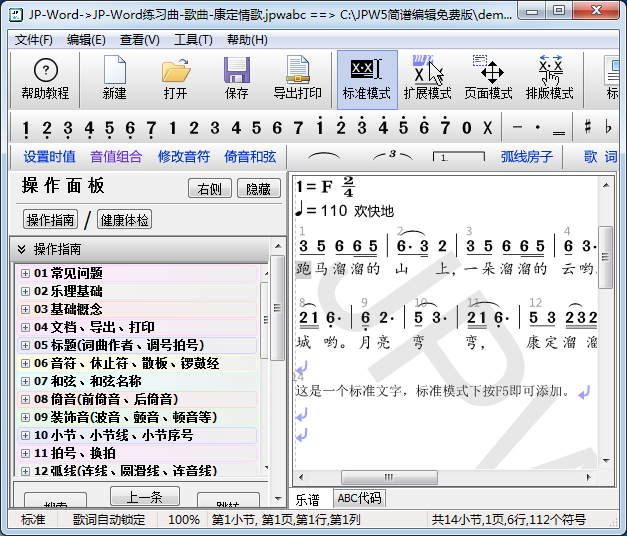The image size is (627, 536).
Task: Expand the 01 常见问题 tree node
Action: coord(25,274)
